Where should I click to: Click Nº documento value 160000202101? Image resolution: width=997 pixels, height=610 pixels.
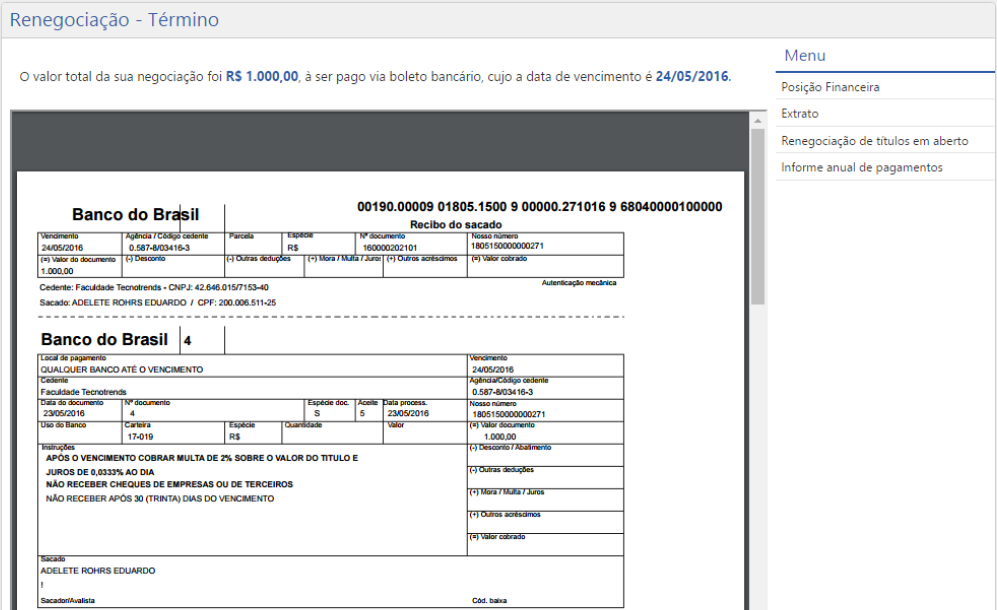[389, 247]
